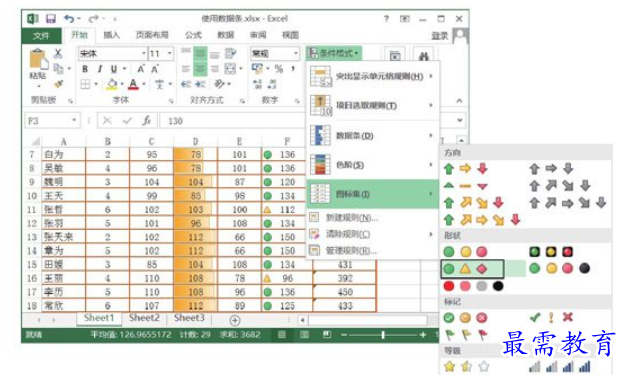Toggle Underline formatting
This screenshot has width=624, height=375.
[114, 69]
